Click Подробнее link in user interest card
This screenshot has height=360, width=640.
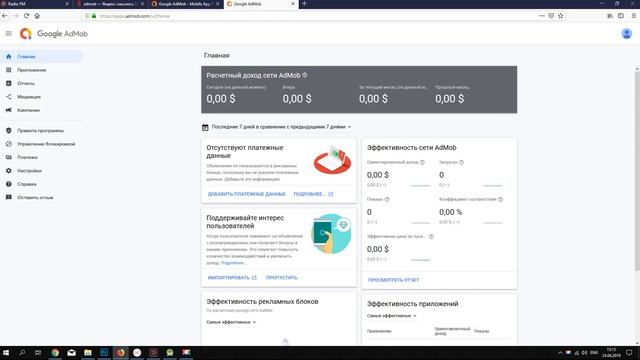(233, 263)
